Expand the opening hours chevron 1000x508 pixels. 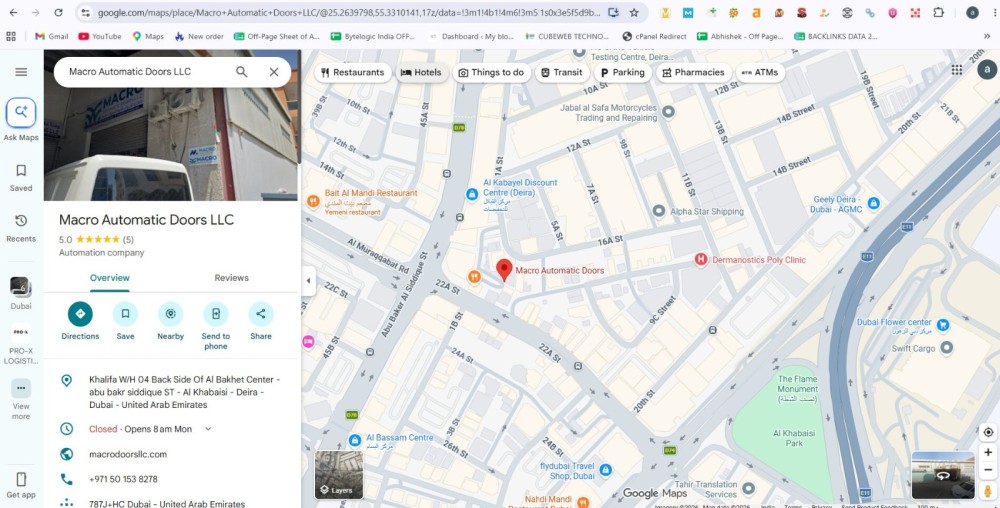click(x=208, y=429)
